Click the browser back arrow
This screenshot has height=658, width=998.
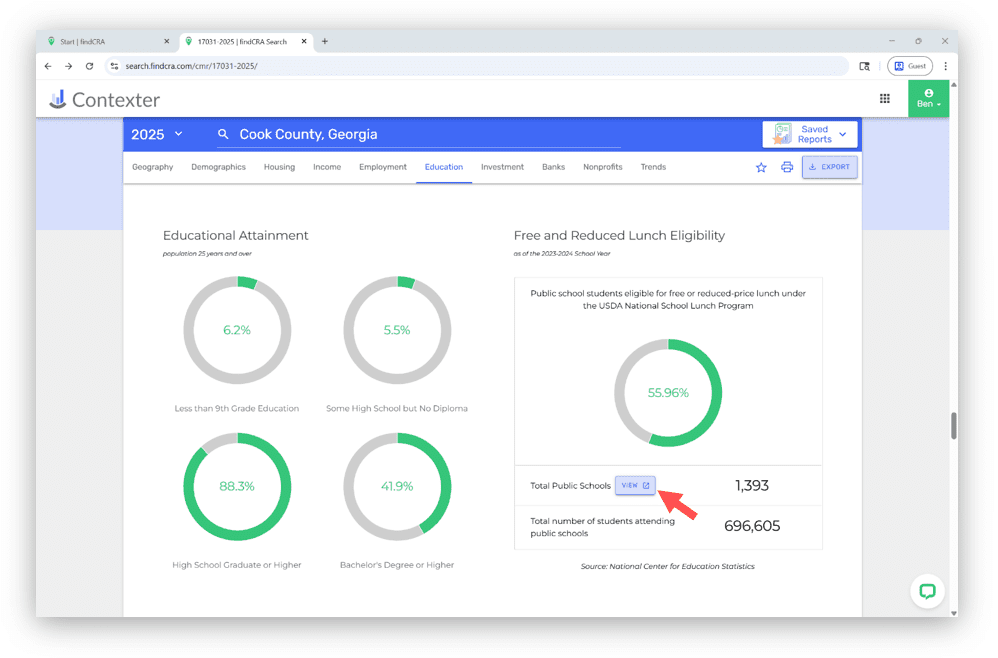pyautogui.click(x=48, y=66)
